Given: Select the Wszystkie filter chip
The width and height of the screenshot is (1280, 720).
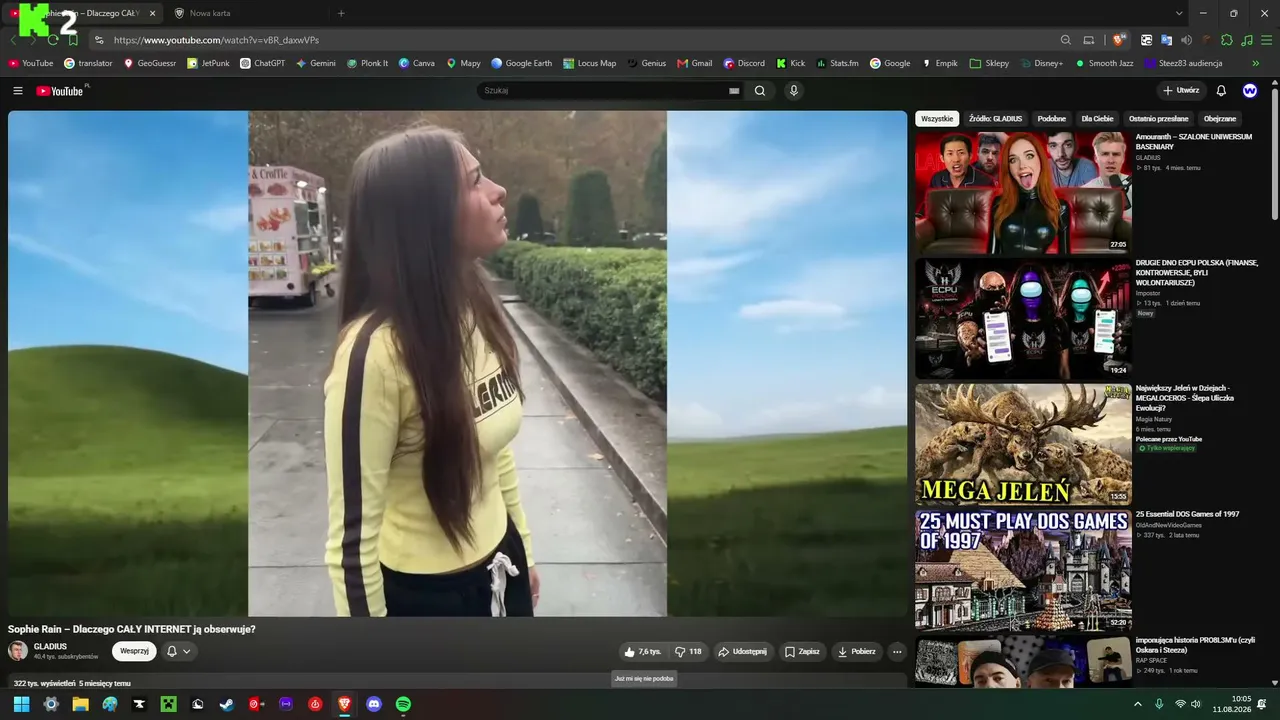Looking at the screenshot, I should [937, 119].
